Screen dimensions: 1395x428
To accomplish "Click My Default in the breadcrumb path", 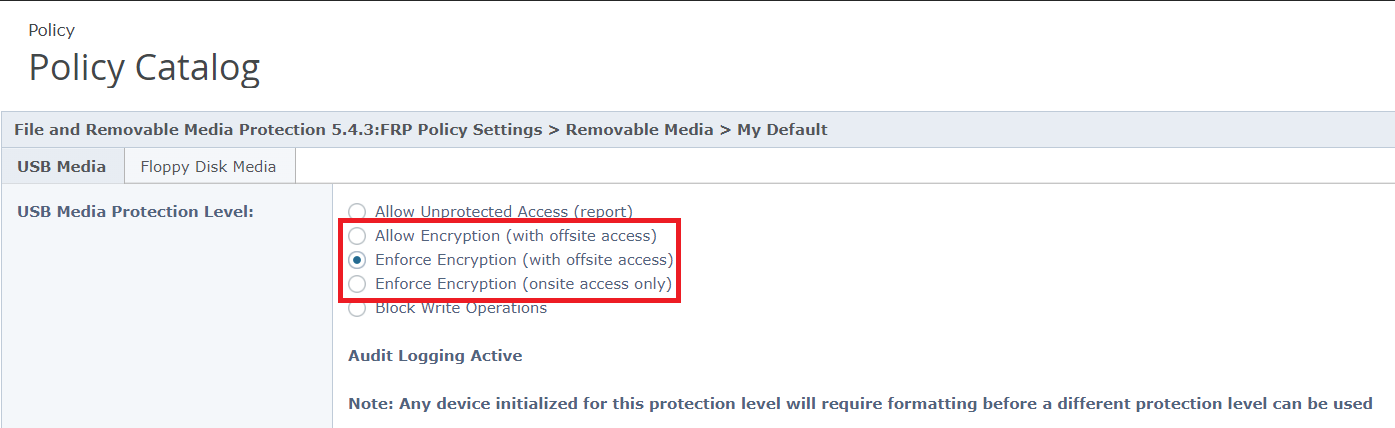I will [x=782, y=130].
